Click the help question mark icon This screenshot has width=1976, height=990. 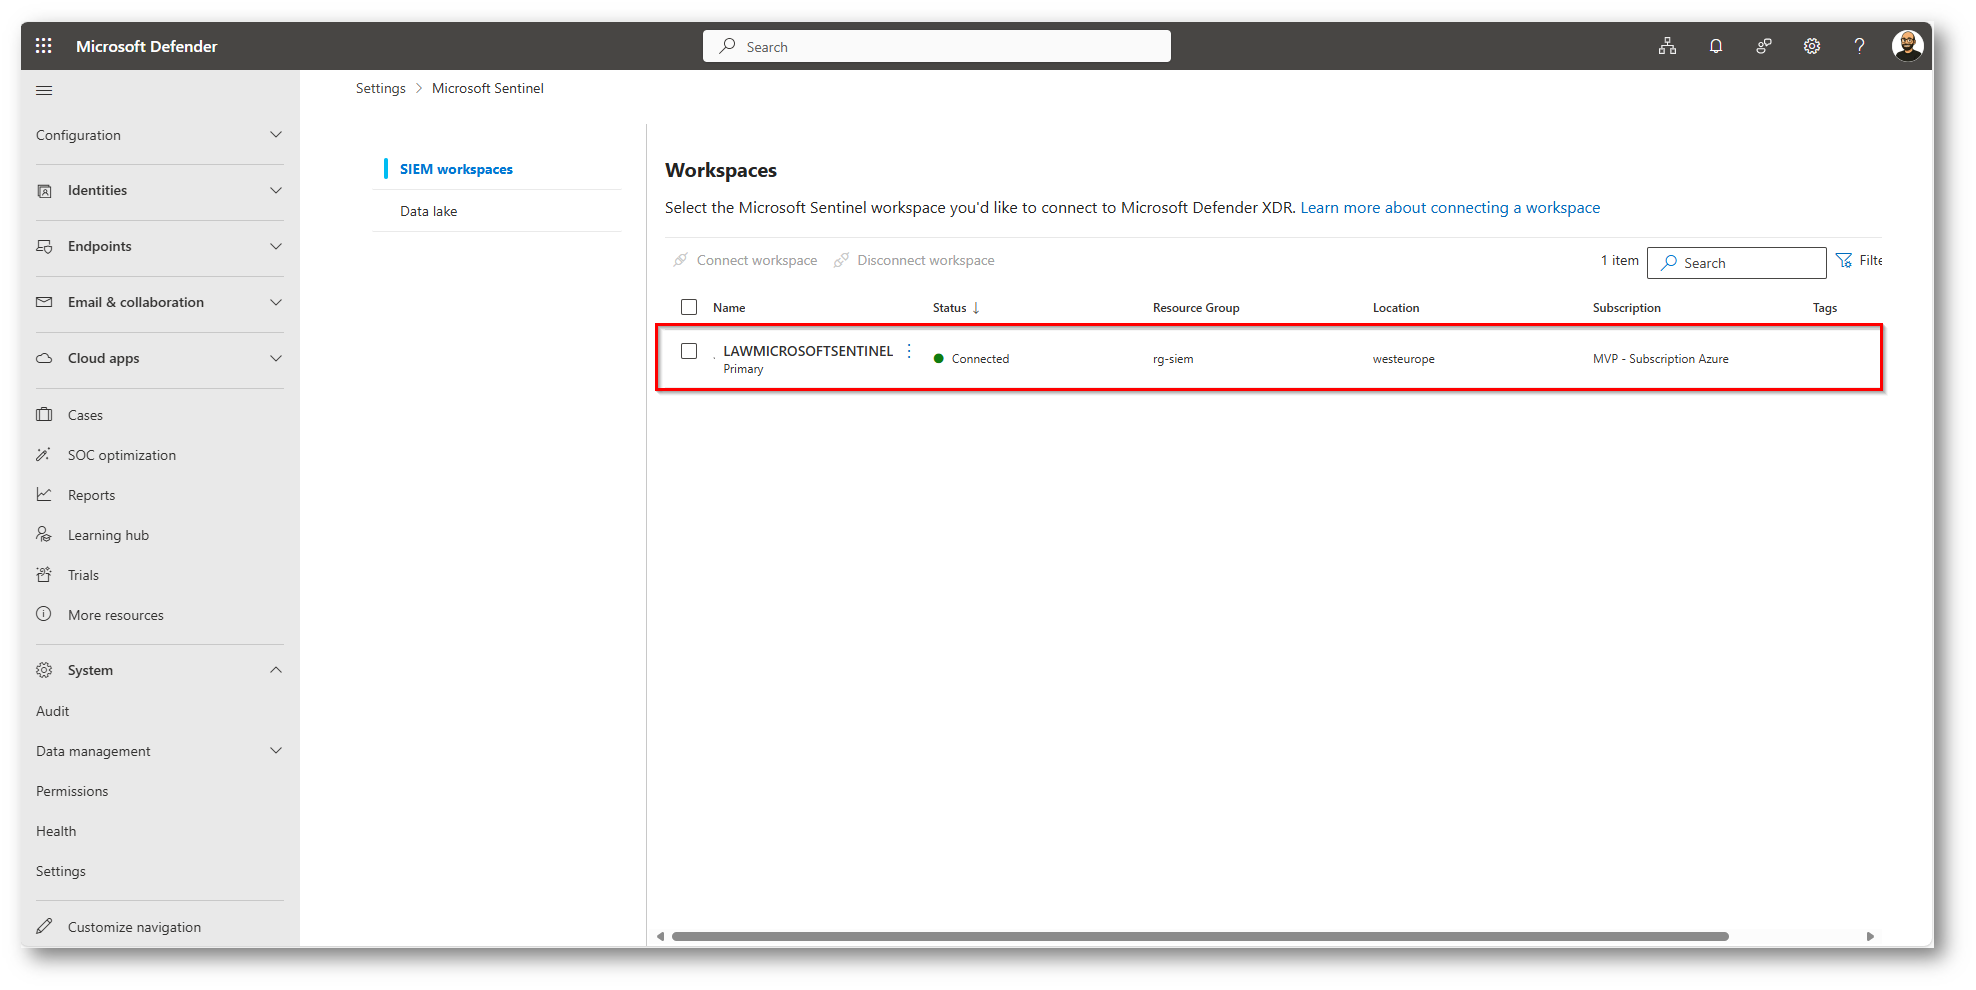coord(1859,46)
